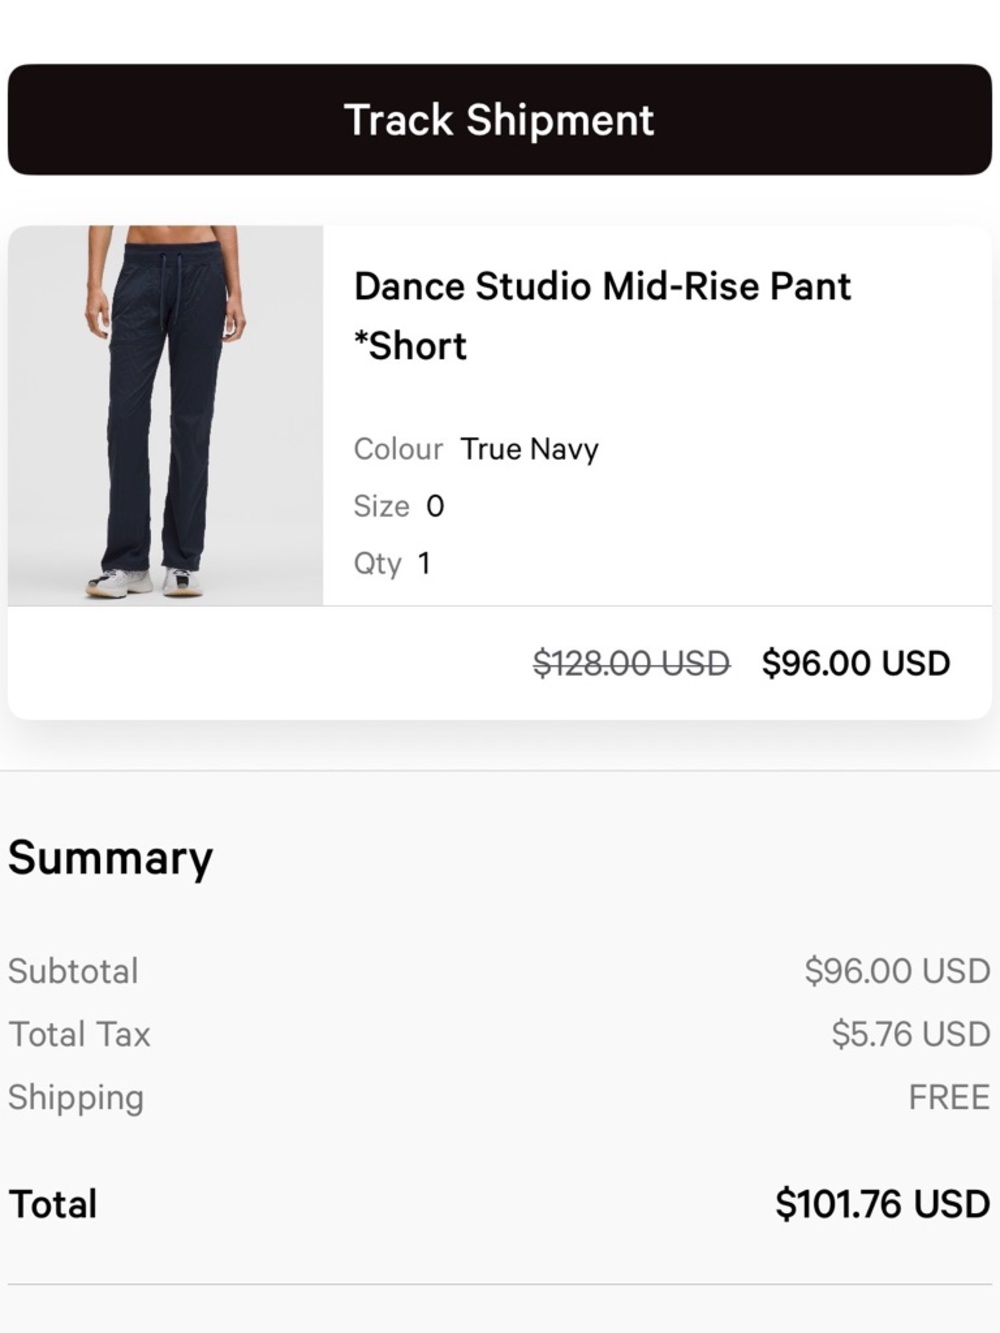Viewport: 1000px width, 1333px height.
Task: Click the Total label
Action: (x=51, y=1203)
